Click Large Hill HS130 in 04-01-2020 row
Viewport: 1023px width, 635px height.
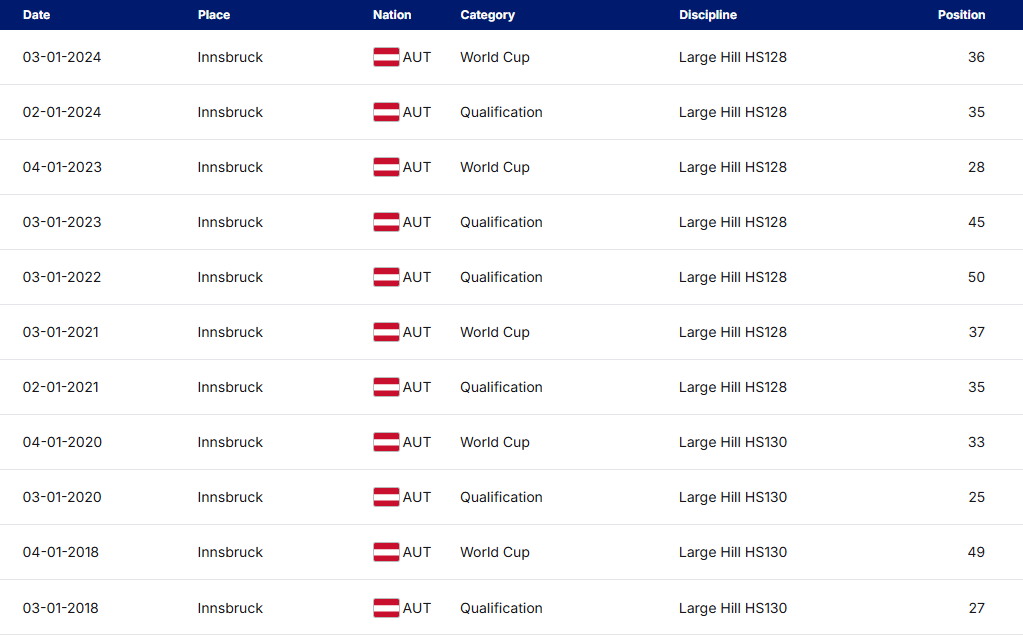[733, 442]
